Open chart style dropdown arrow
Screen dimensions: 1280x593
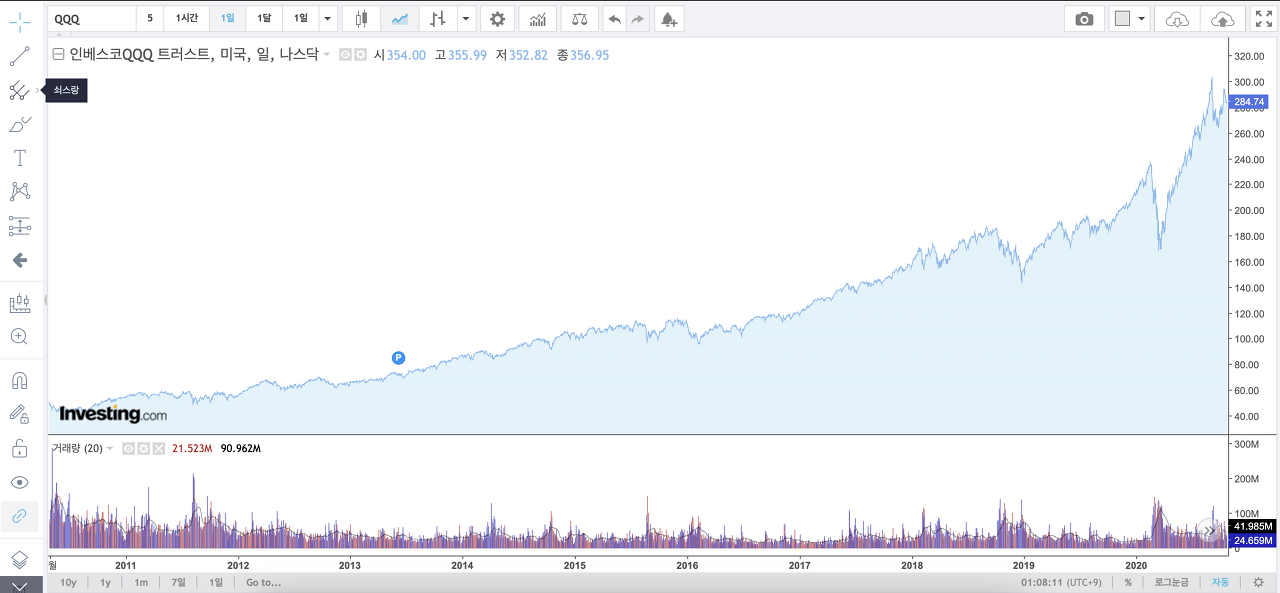click(x=466, y=18)
